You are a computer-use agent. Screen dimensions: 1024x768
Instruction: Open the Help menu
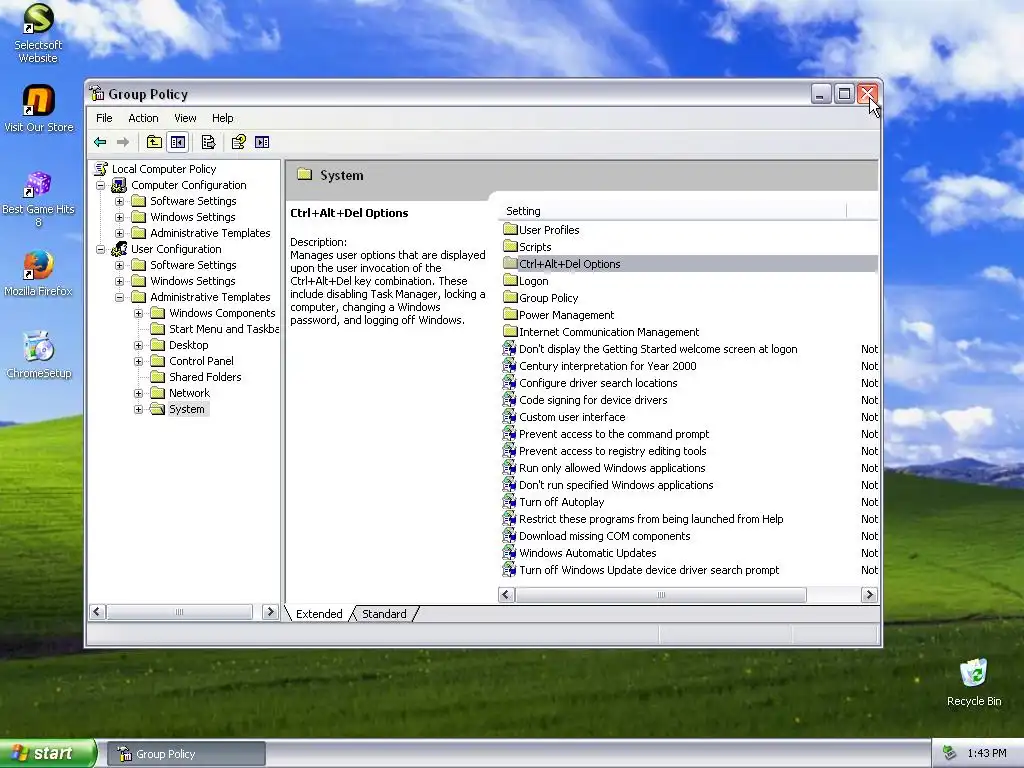(x=222, y=118)
